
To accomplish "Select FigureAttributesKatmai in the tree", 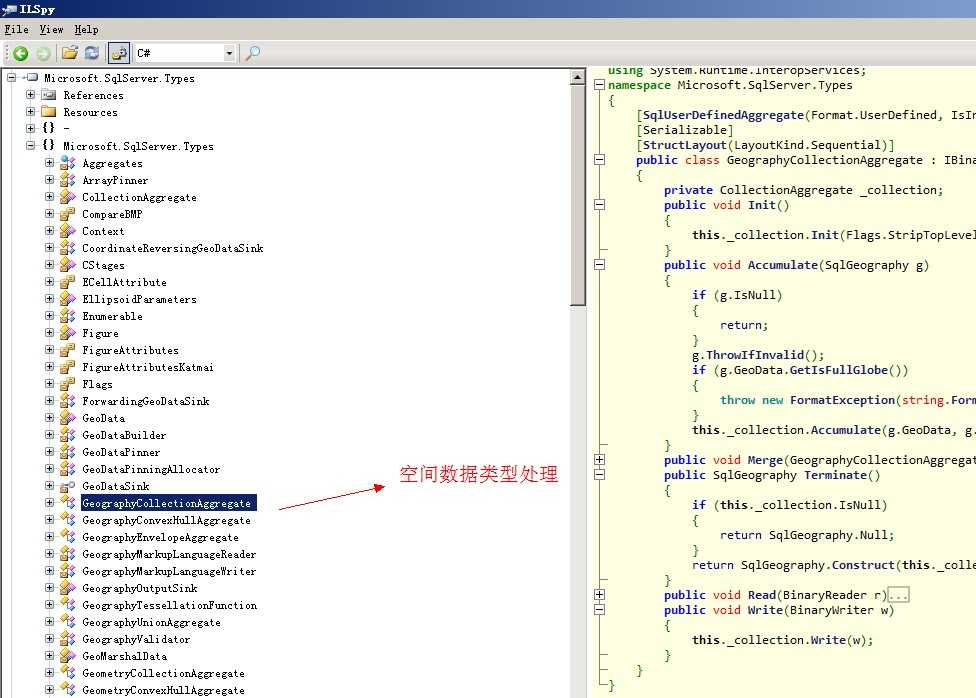I will tap(148, 367).
